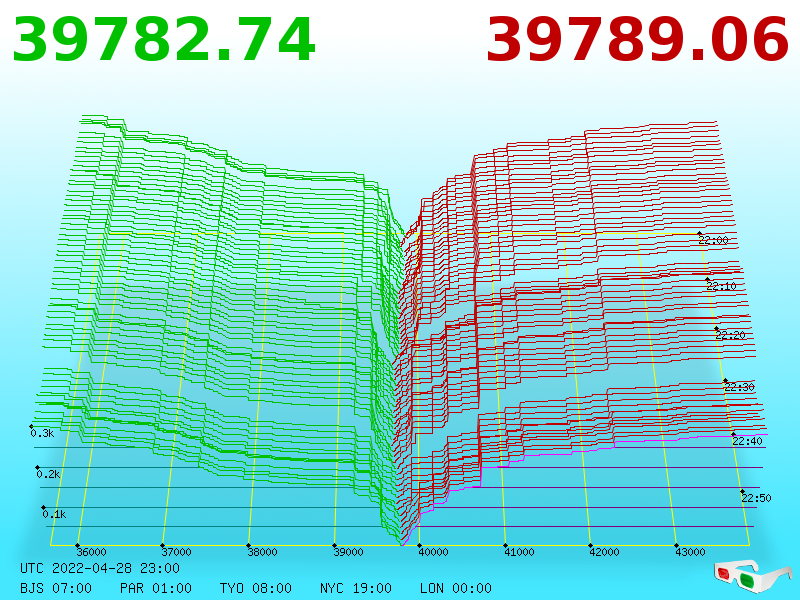The height and width of the screenshot is (600, 800).
Task: Click the 22:40 time axis marker
Action: pos(747,441)
